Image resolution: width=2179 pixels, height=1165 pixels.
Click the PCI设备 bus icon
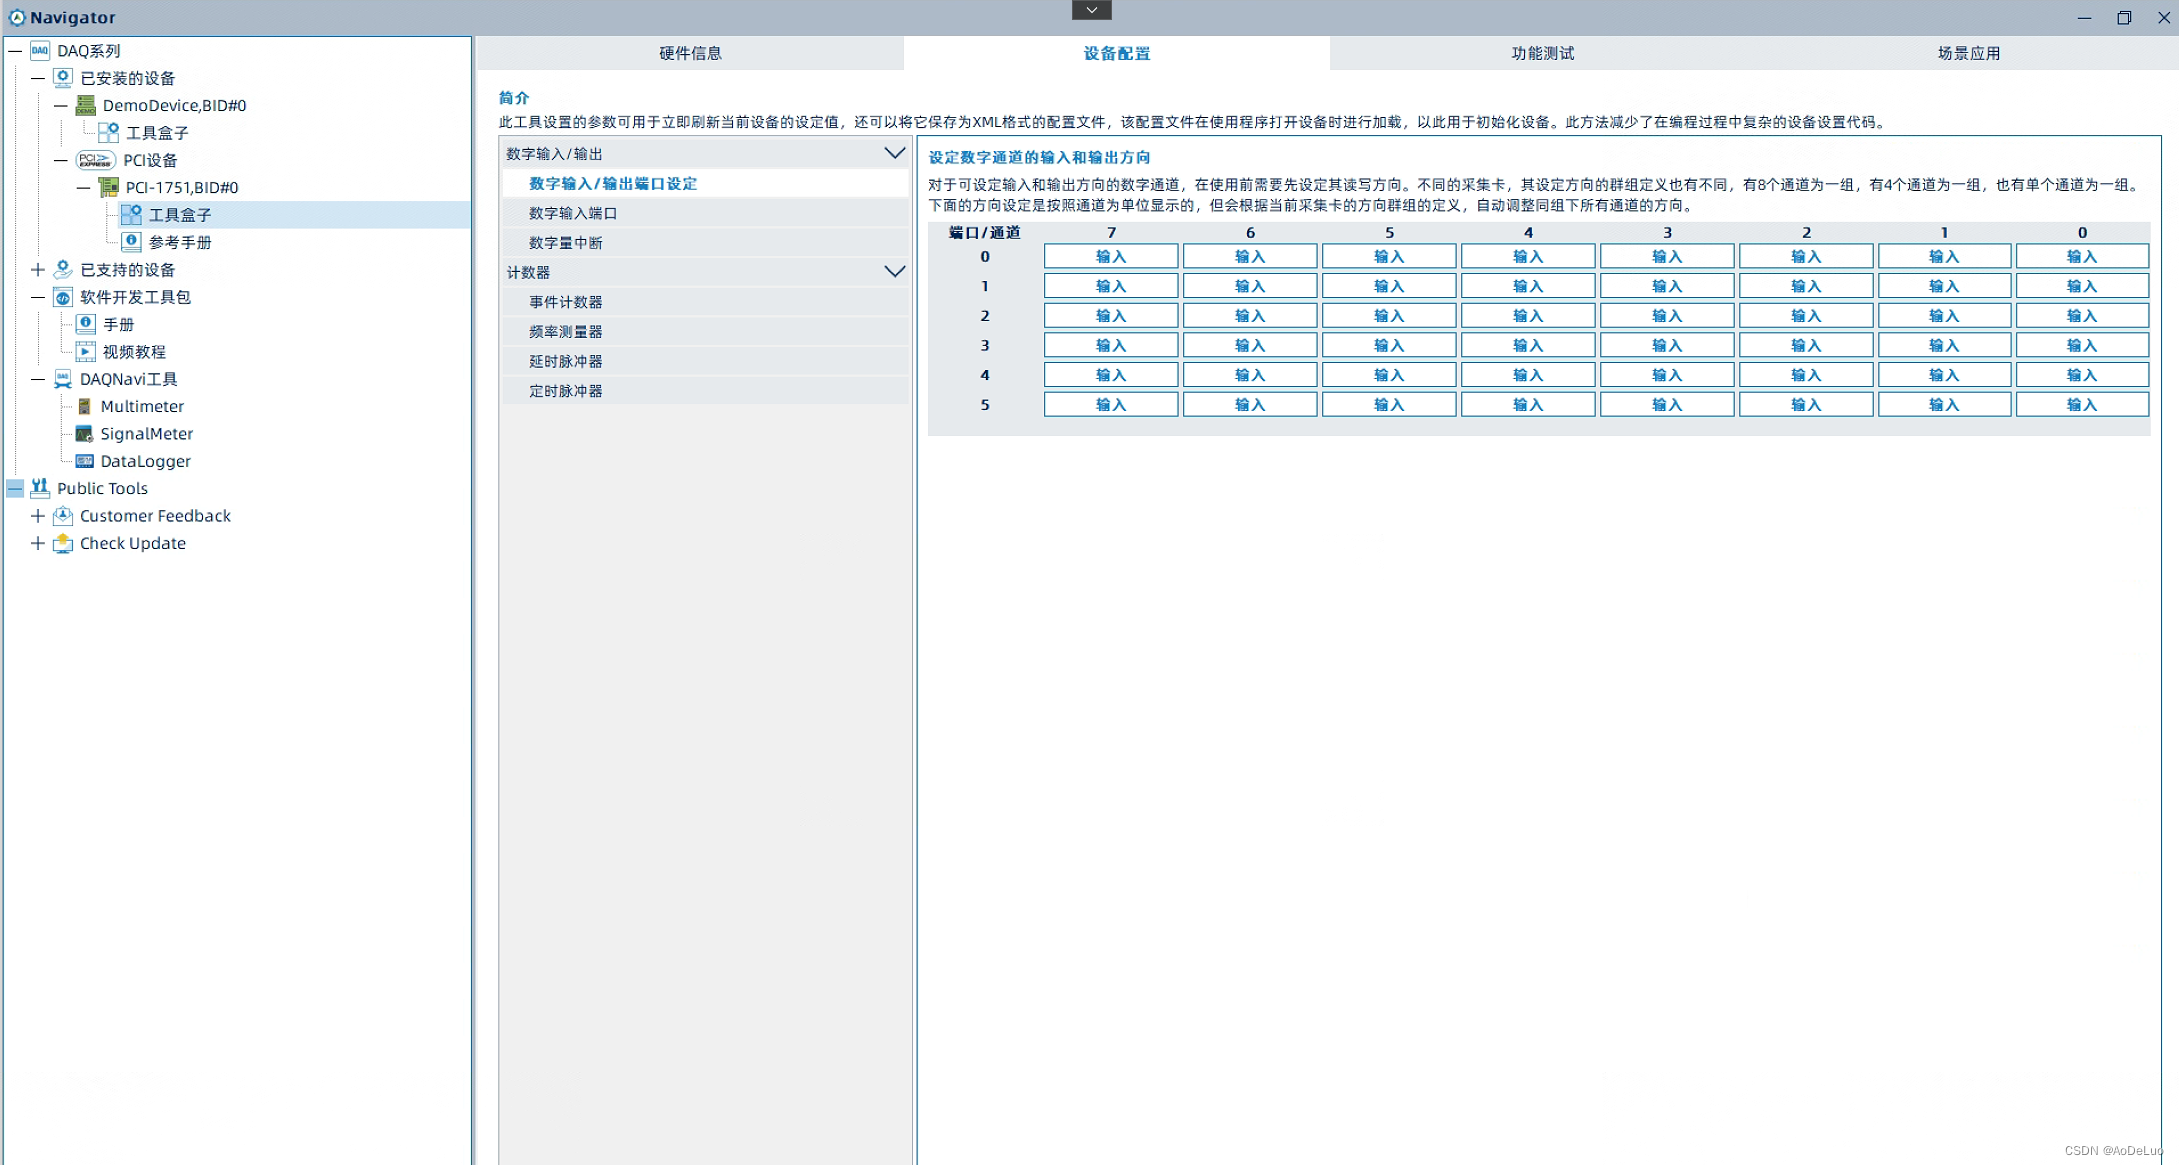point(96,160)
